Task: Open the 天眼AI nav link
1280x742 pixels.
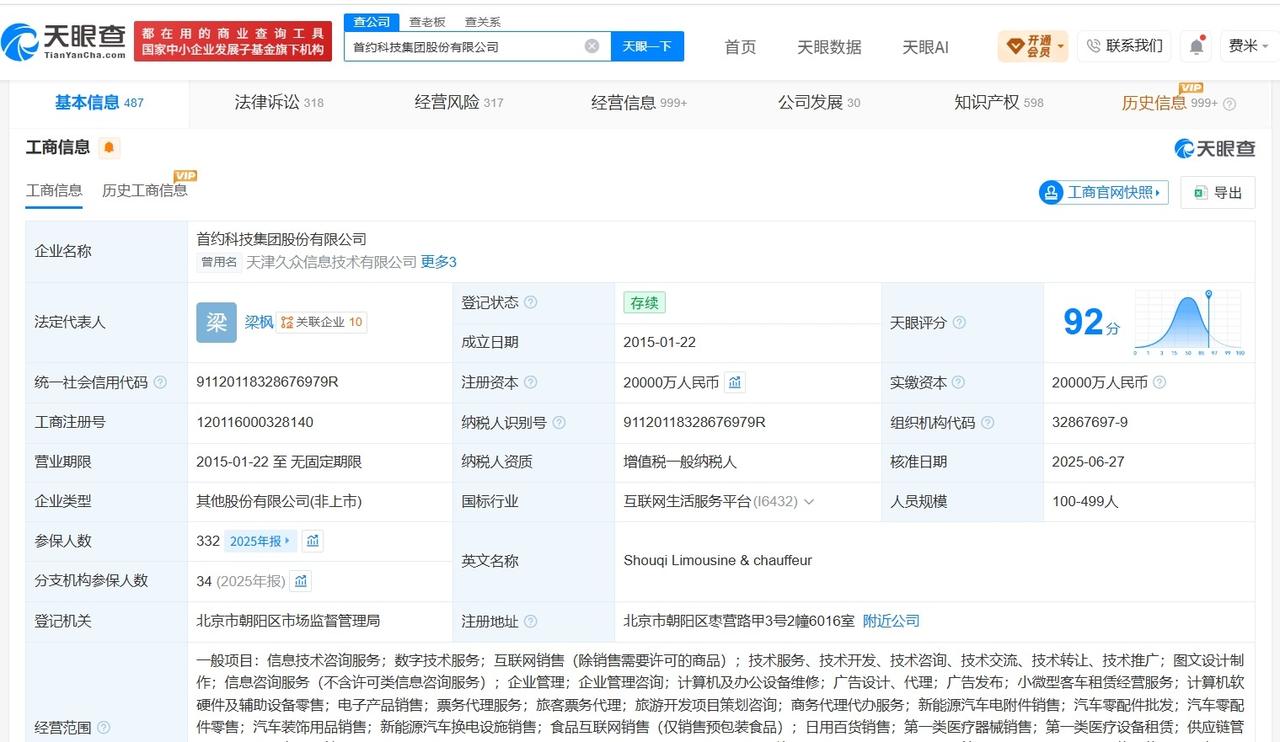Action: (925, 47)
